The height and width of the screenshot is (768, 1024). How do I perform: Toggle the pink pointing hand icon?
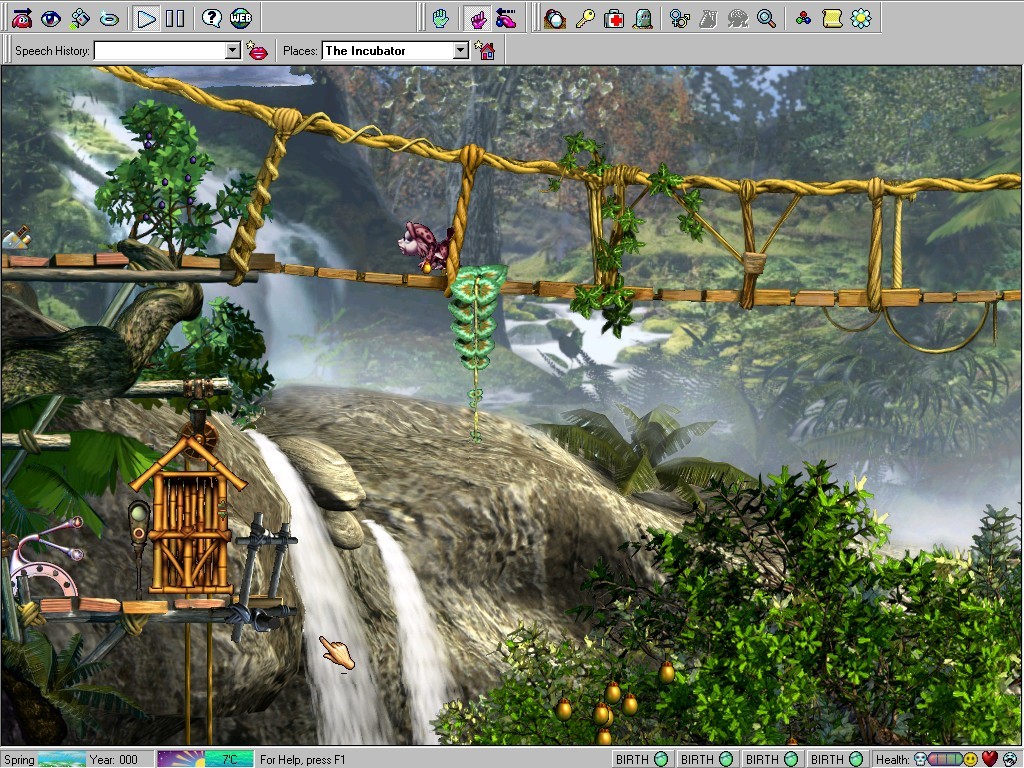[x=479, y=18]
